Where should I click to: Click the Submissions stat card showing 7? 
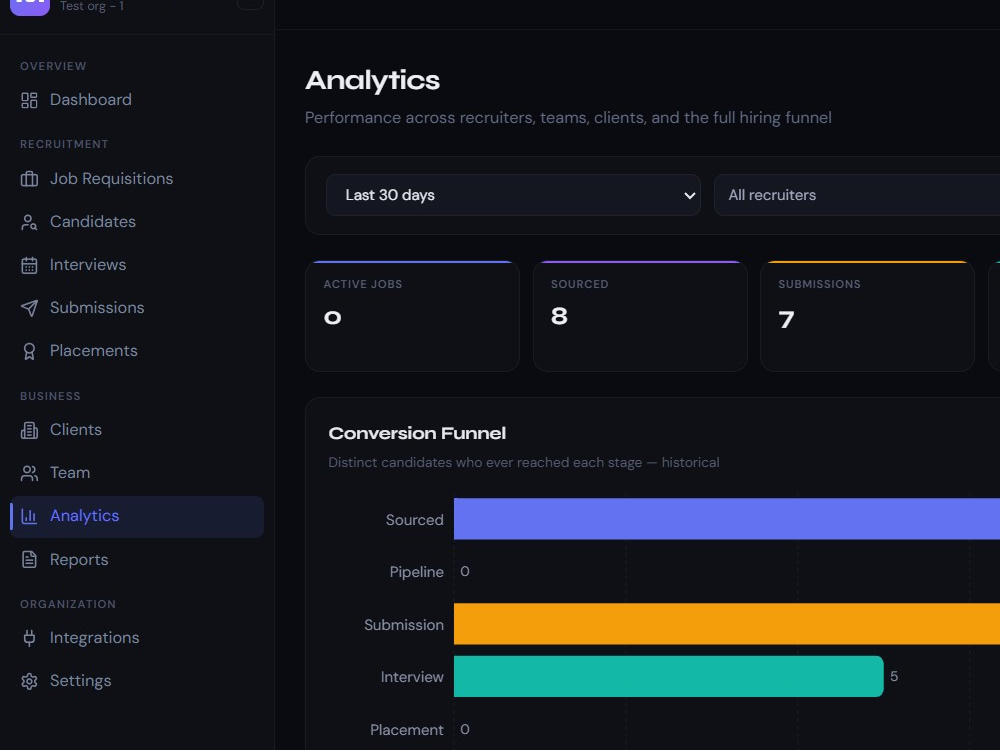[x=867, y=316]
